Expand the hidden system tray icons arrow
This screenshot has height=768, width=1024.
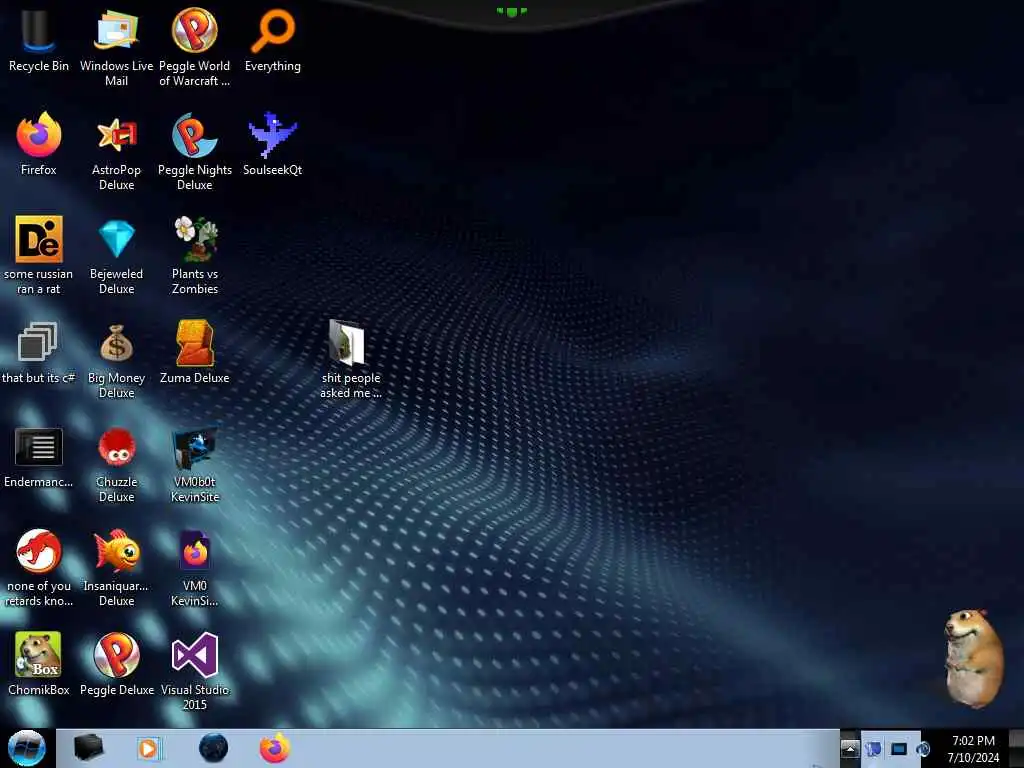coord(850,748)
